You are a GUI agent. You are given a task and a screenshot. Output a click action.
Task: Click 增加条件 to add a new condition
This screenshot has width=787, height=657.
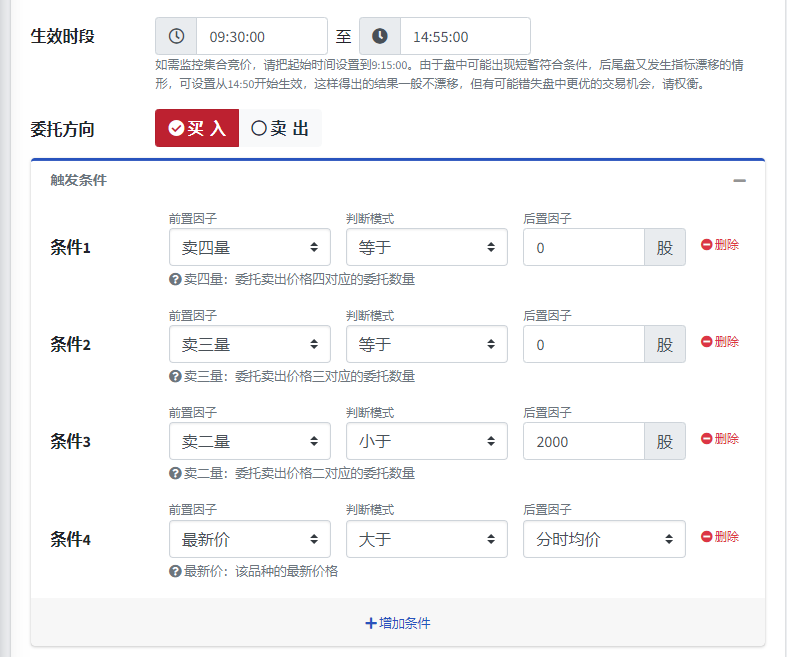[x=398, y=623]
